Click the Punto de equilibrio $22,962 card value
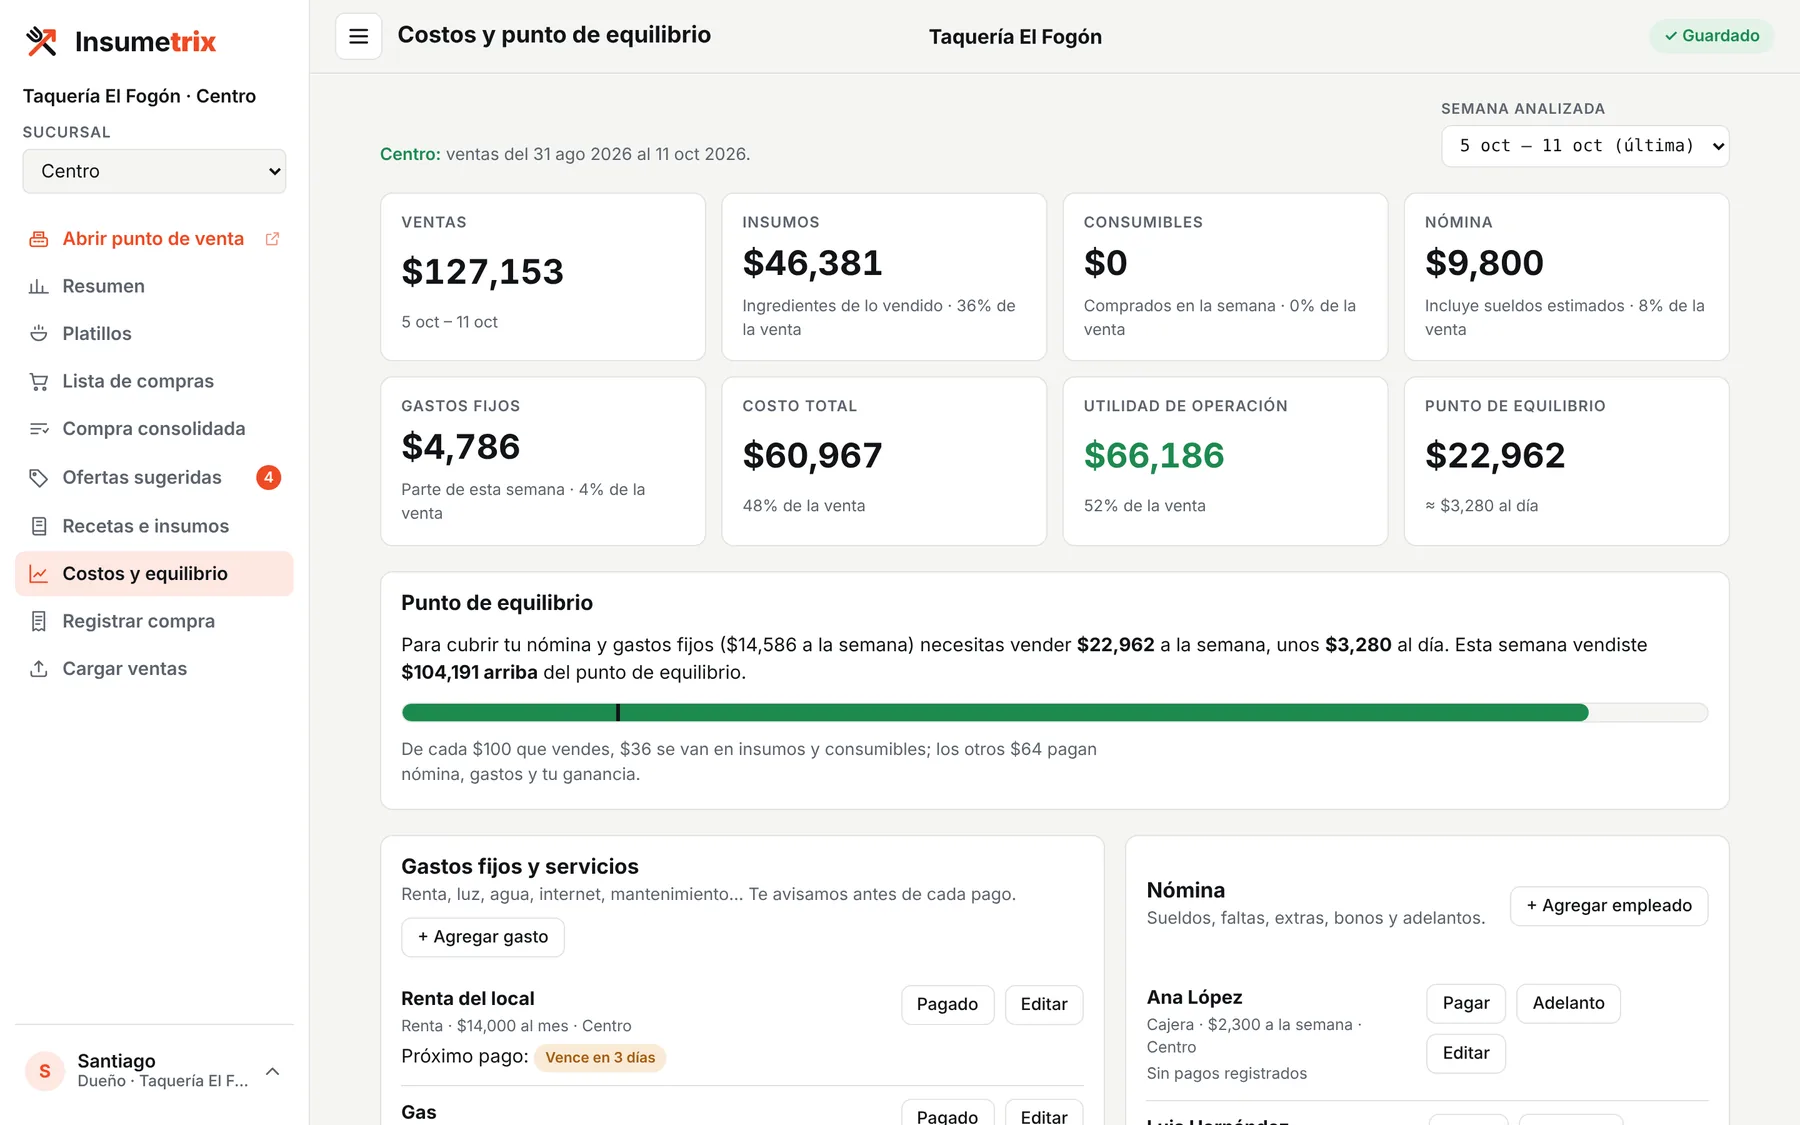1800x1125 pixels. tap(1495, 456)
